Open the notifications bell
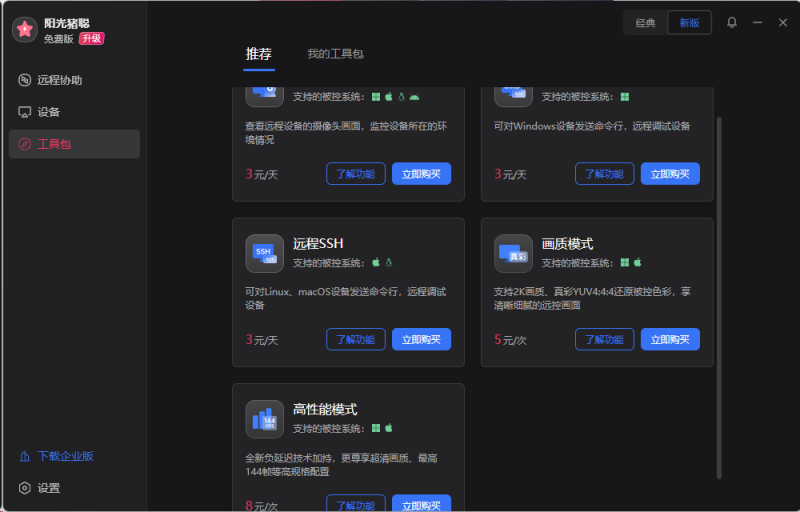 tap(732, 22)
